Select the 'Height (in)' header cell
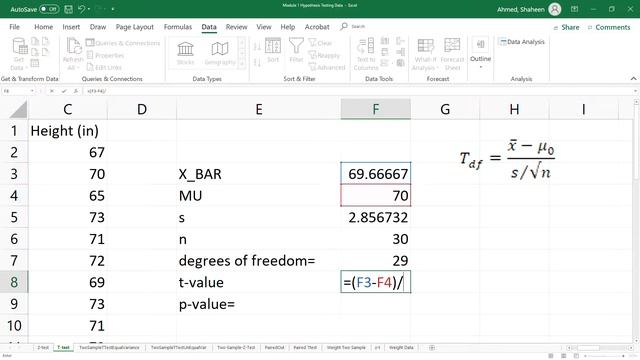640x360 pixels. 68,131
